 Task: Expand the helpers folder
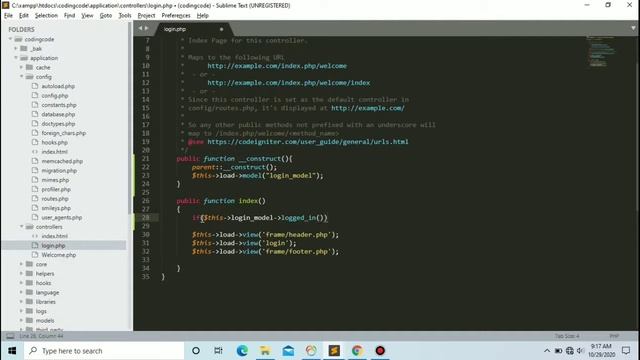(21, 273)
